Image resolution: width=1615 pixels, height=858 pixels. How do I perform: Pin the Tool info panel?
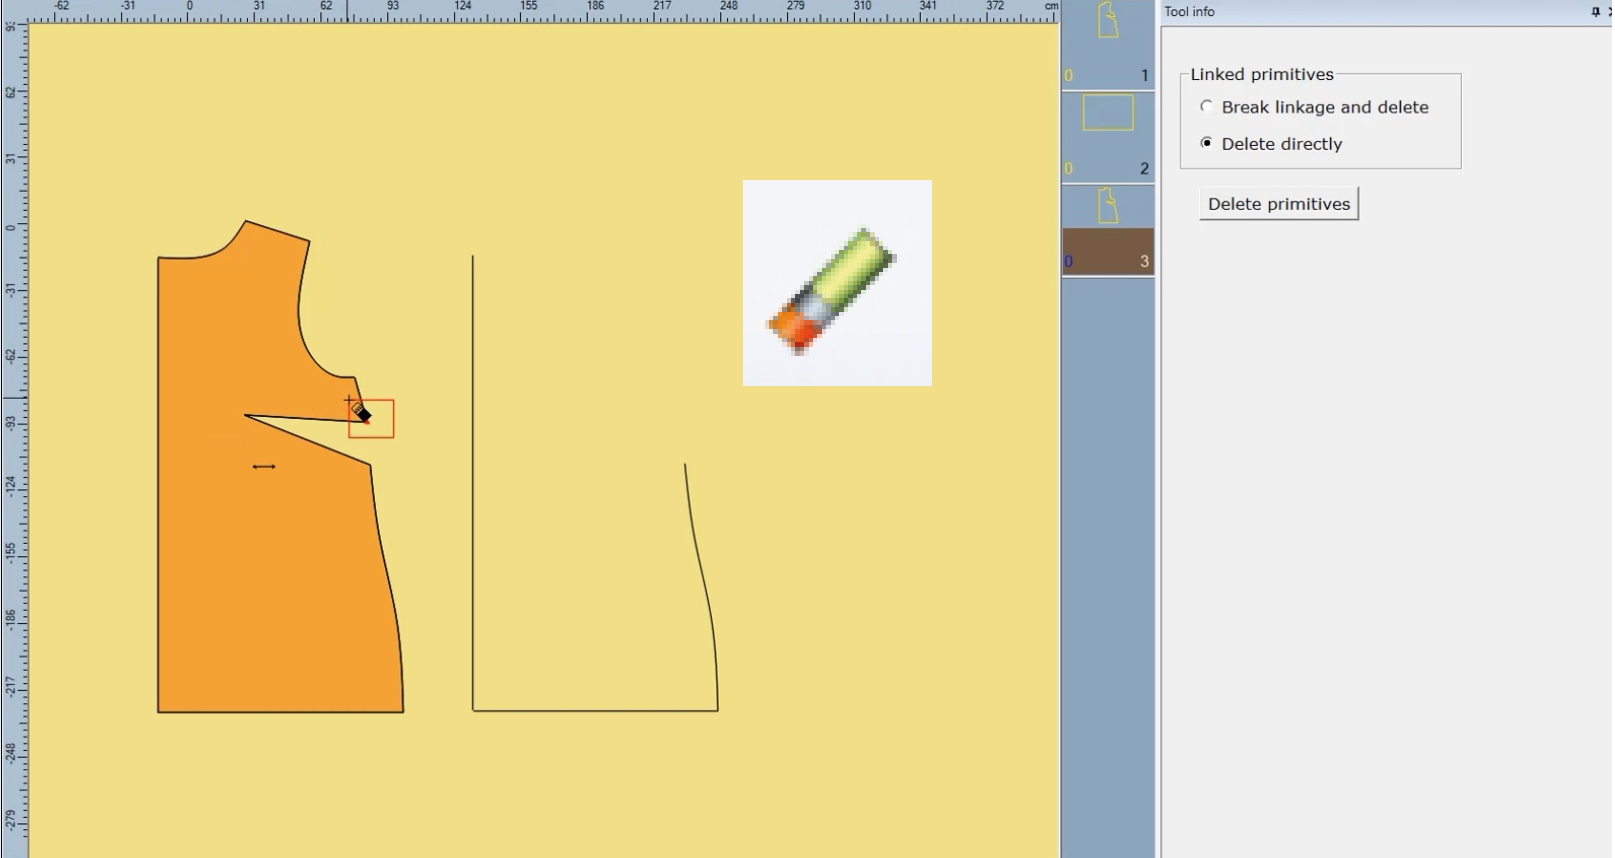click(1595, 11)
